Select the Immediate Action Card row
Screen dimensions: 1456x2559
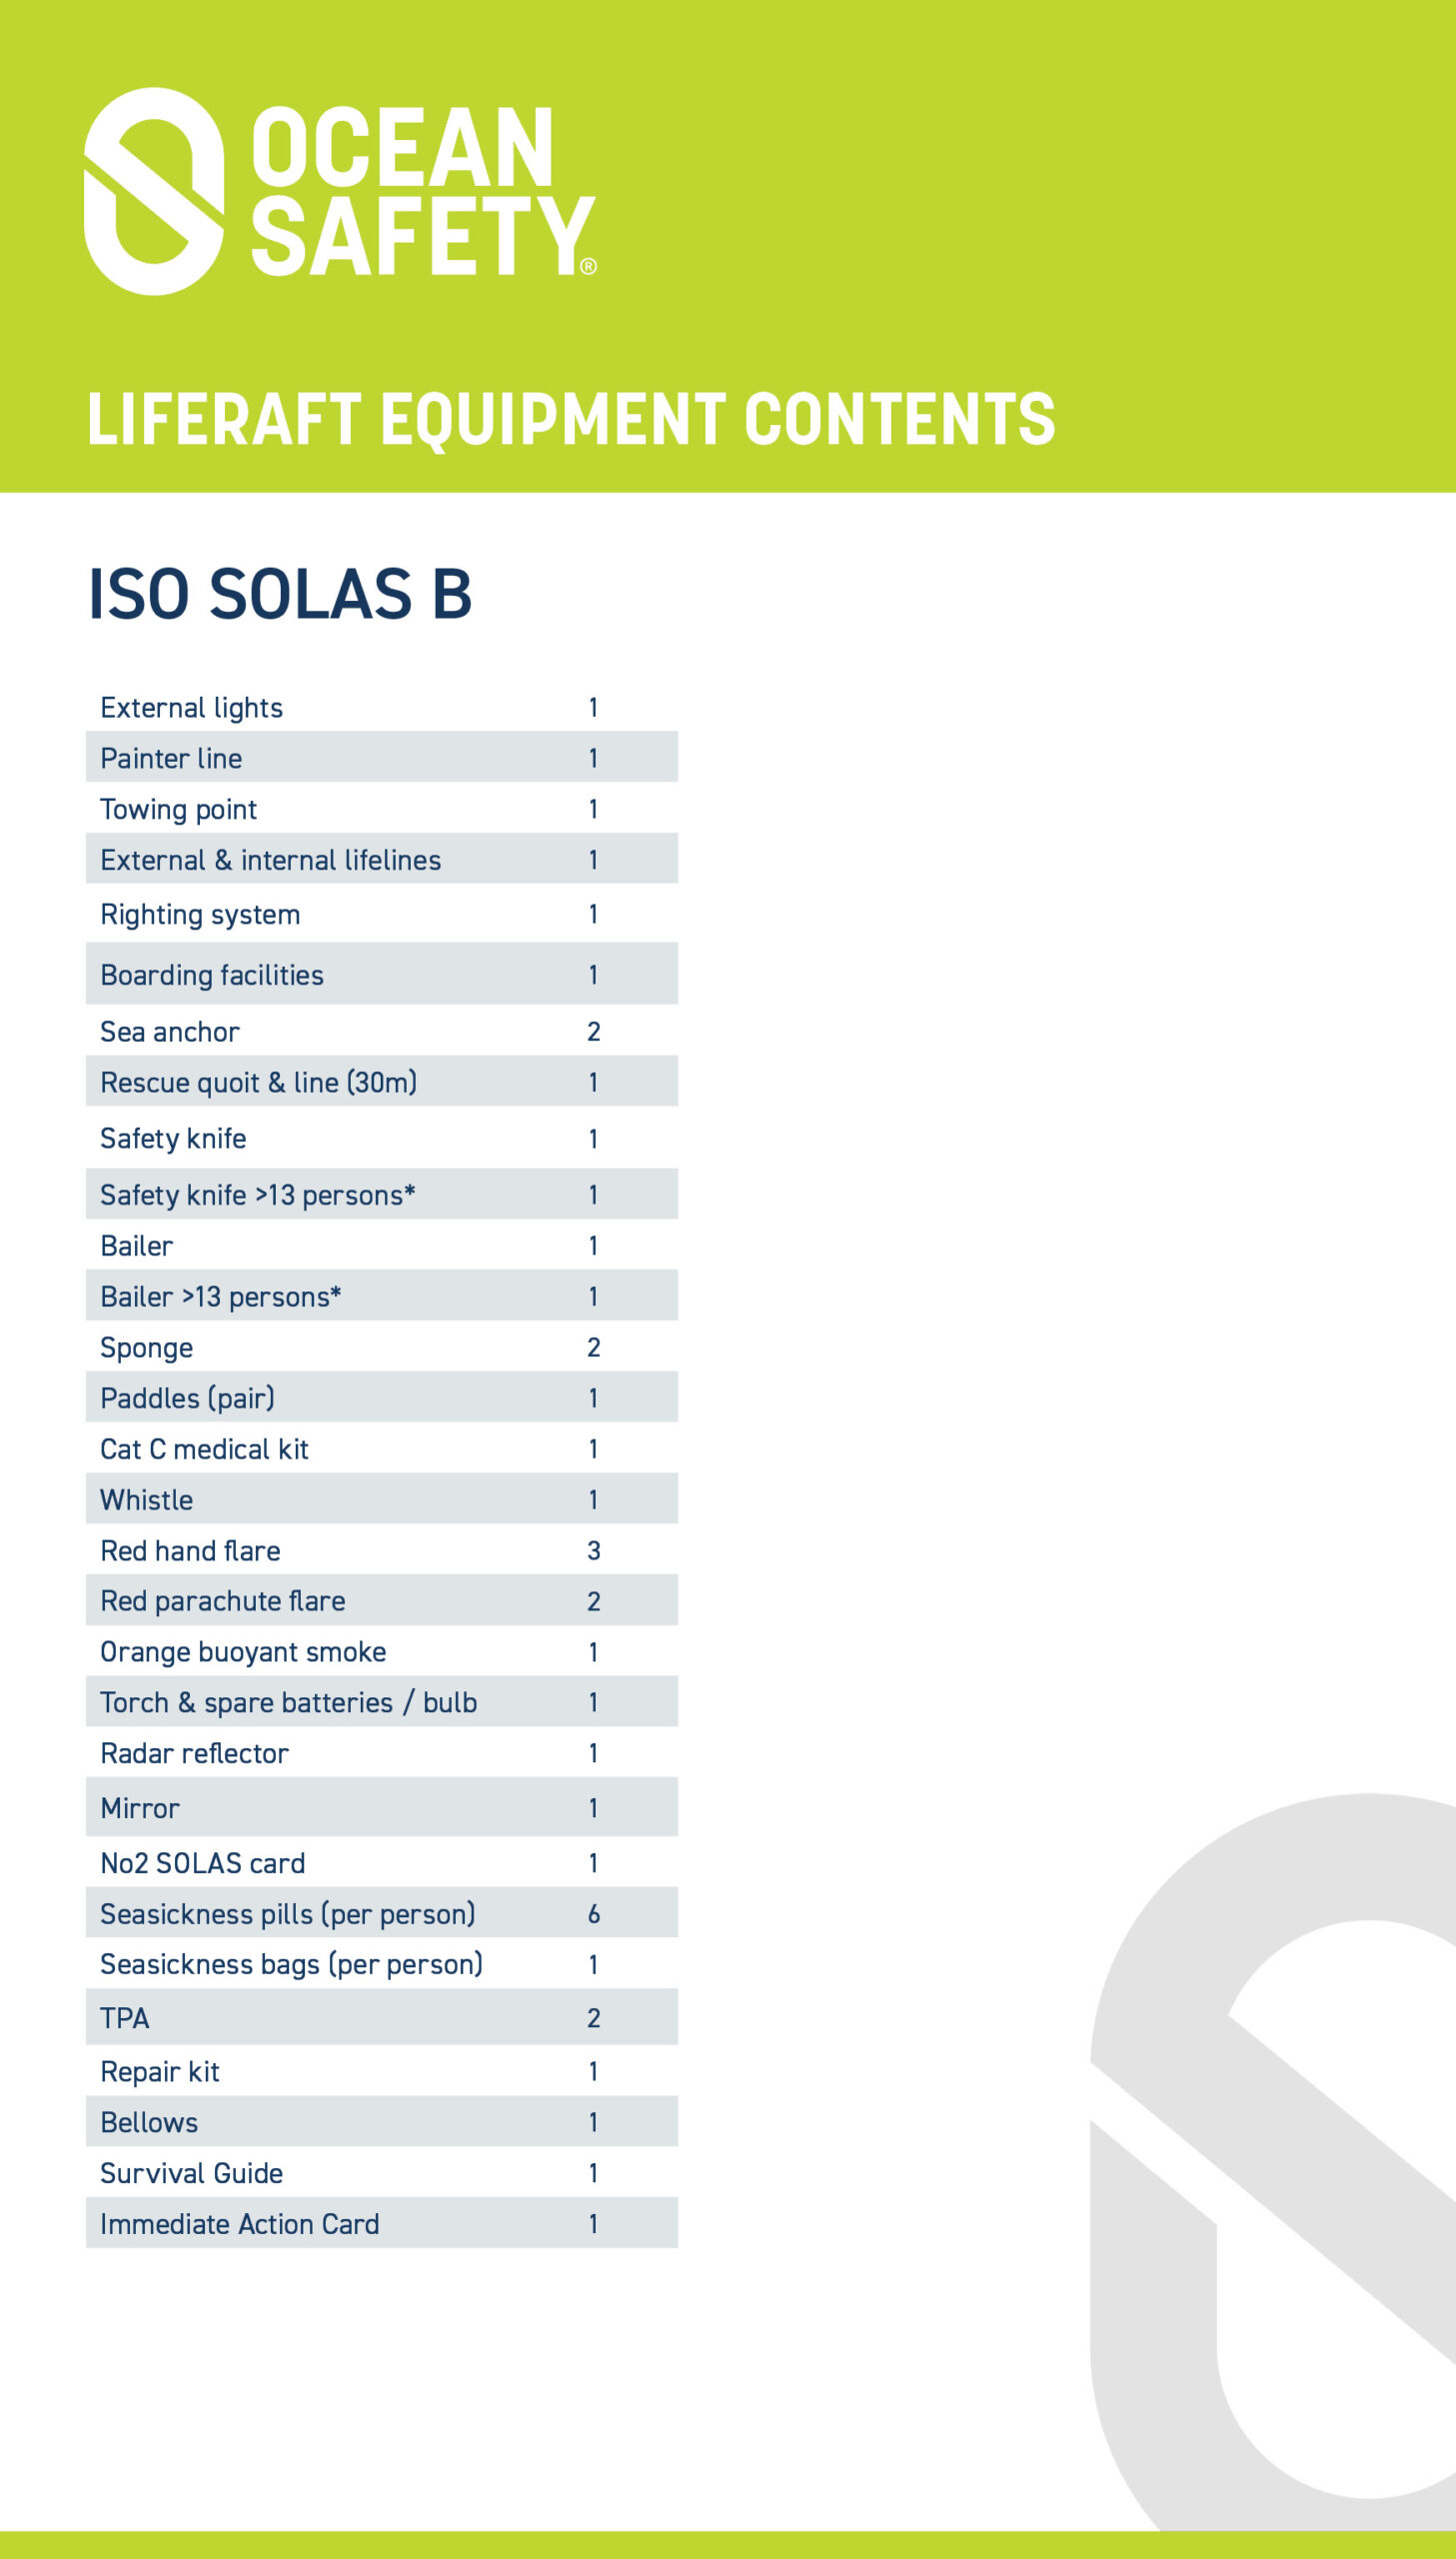point(381,2223)
